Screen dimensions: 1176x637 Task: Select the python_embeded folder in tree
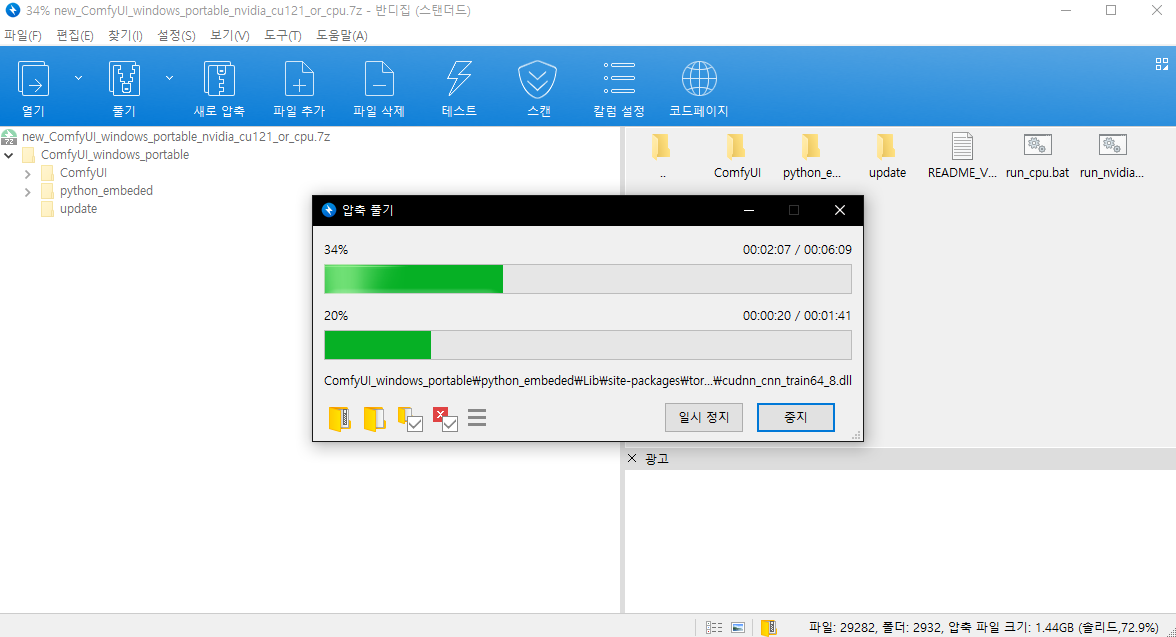(106, 191)
